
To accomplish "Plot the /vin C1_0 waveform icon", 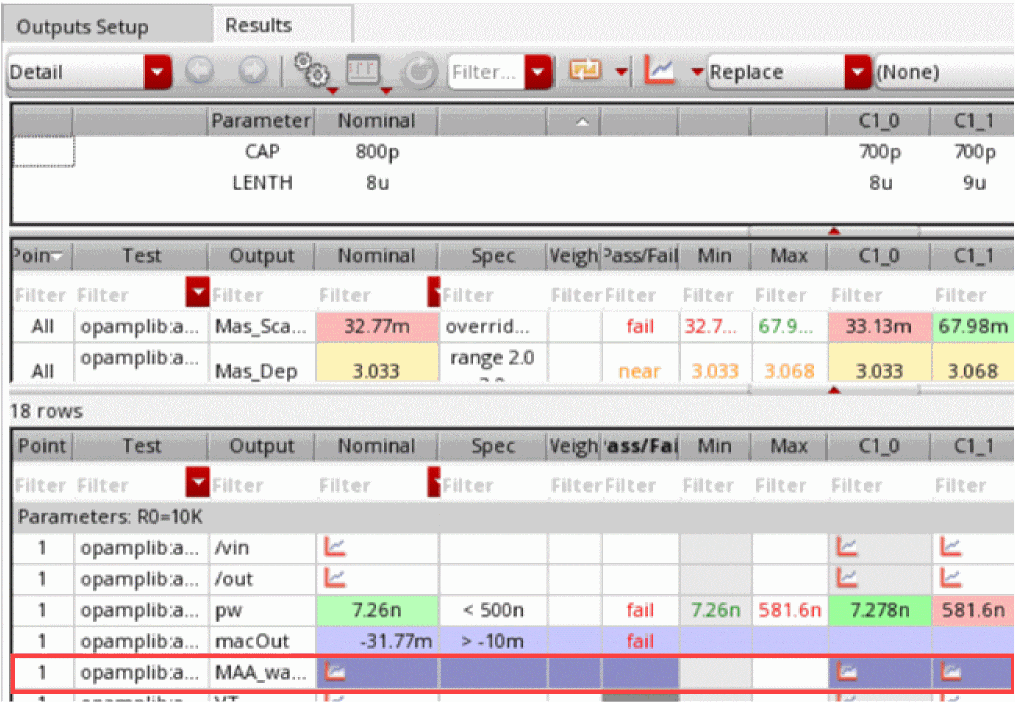I will [847, 547].
